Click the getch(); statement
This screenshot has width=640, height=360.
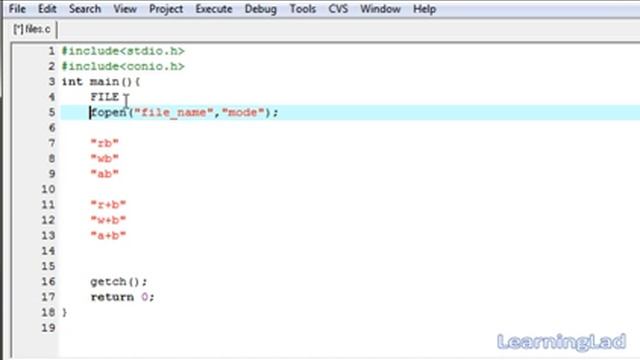tap(119, 282)
